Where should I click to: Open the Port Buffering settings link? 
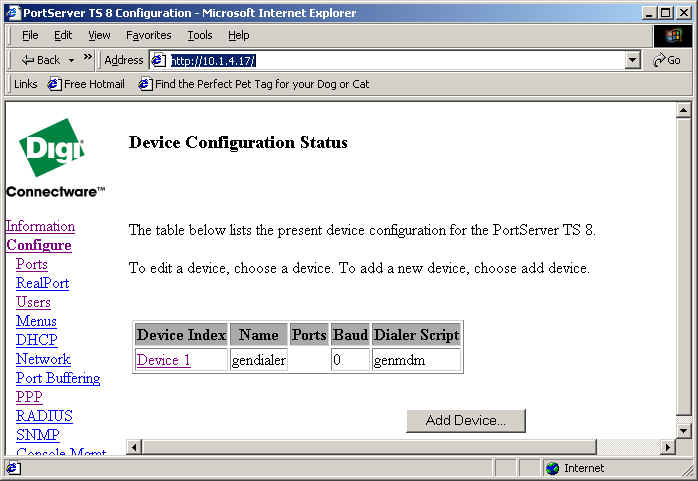tap(58, 378)
